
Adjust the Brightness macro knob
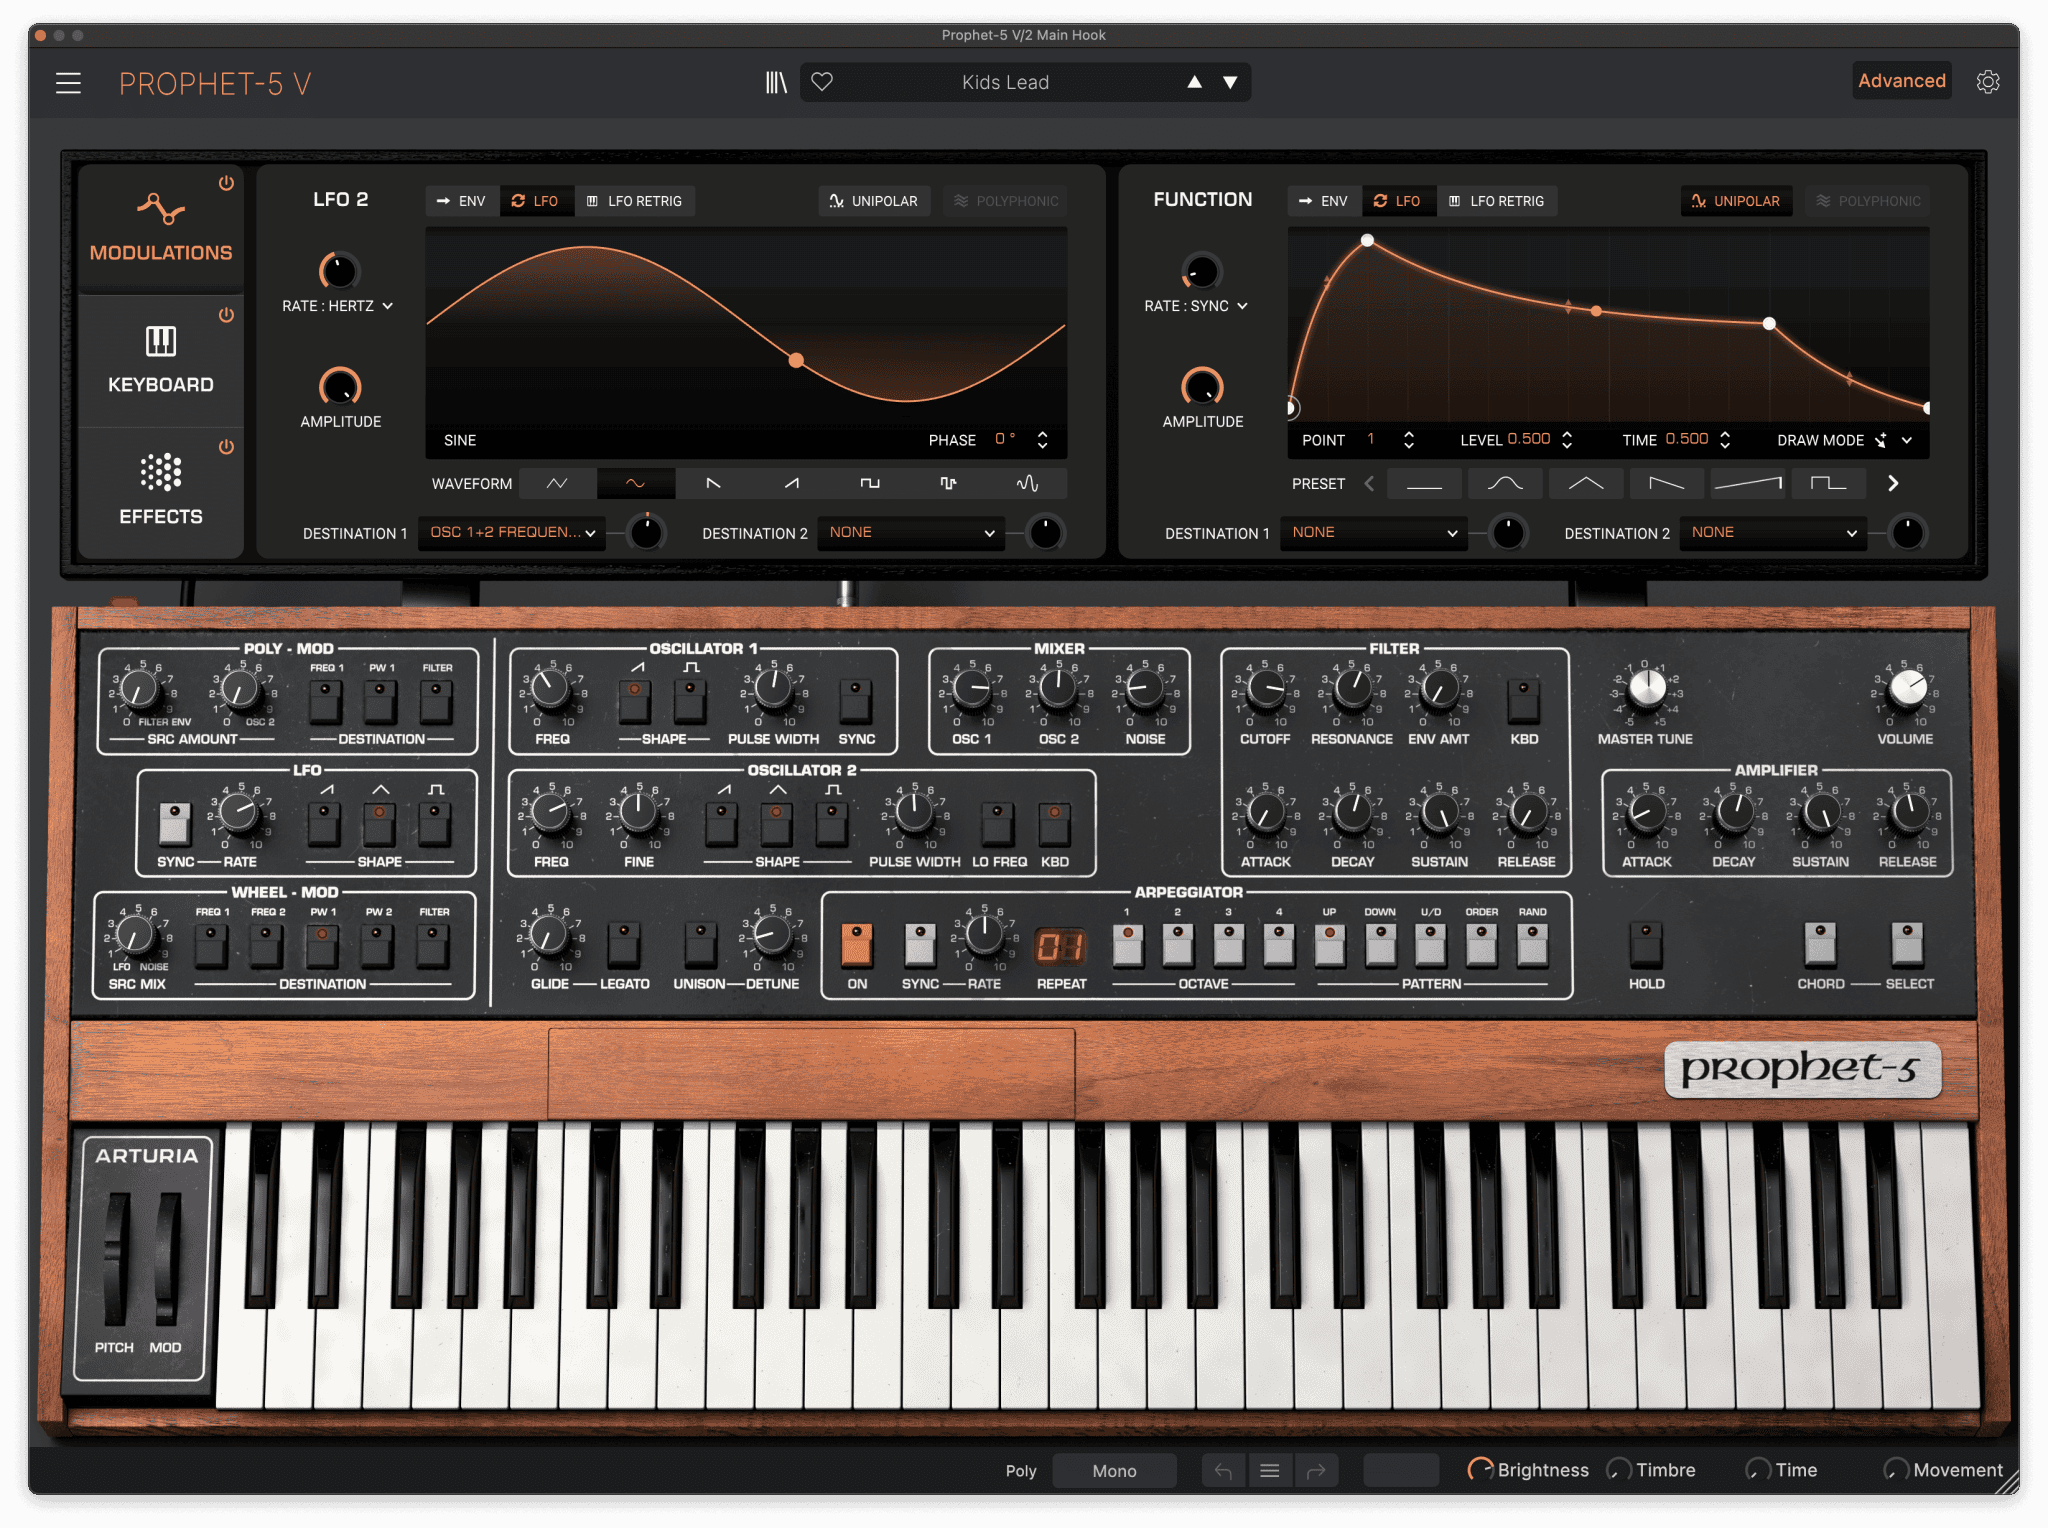click(1482, 1470)
